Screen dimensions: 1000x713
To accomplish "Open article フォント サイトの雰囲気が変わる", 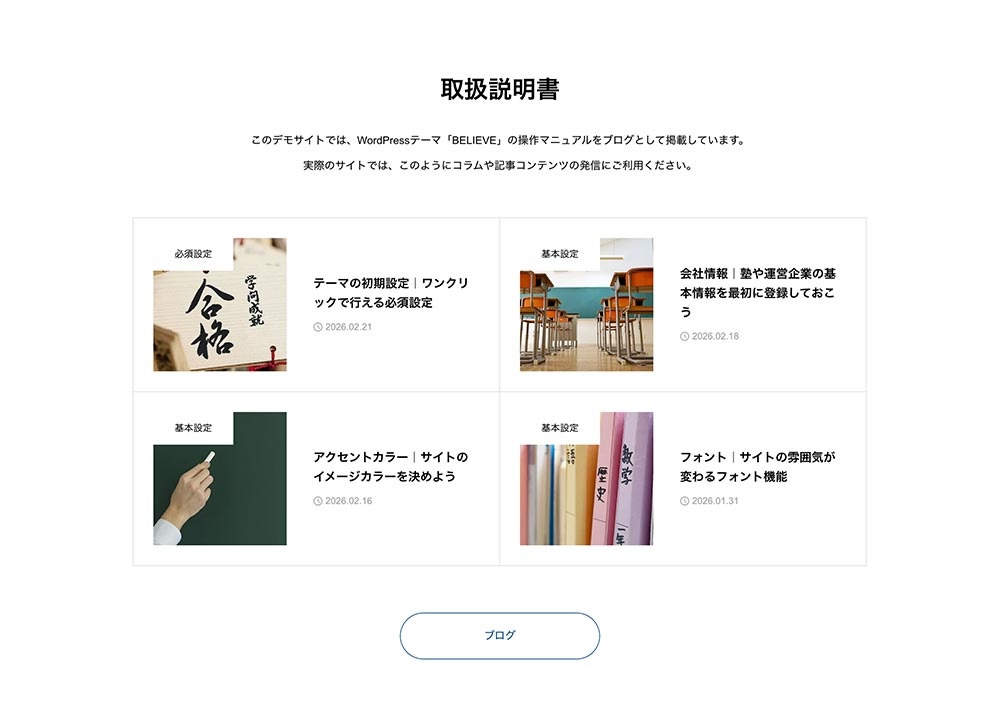I will pos(758,467).
